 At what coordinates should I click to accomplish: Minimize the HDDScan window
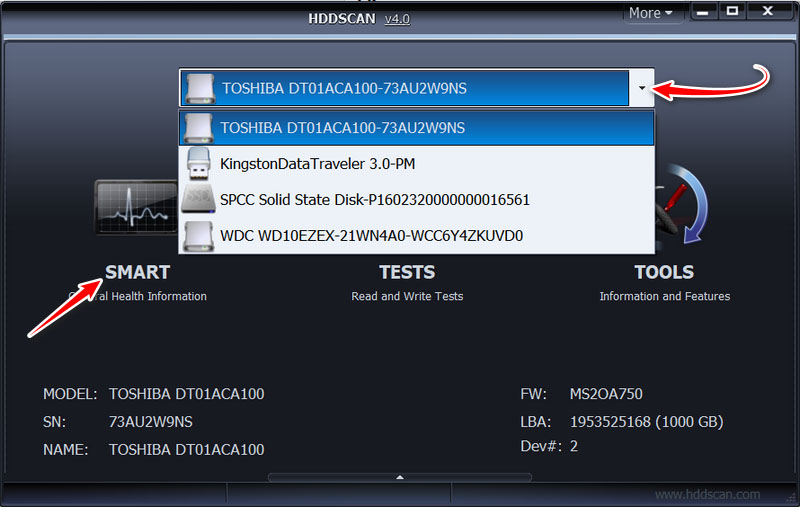pyautogui.click(x=703, y=12)
